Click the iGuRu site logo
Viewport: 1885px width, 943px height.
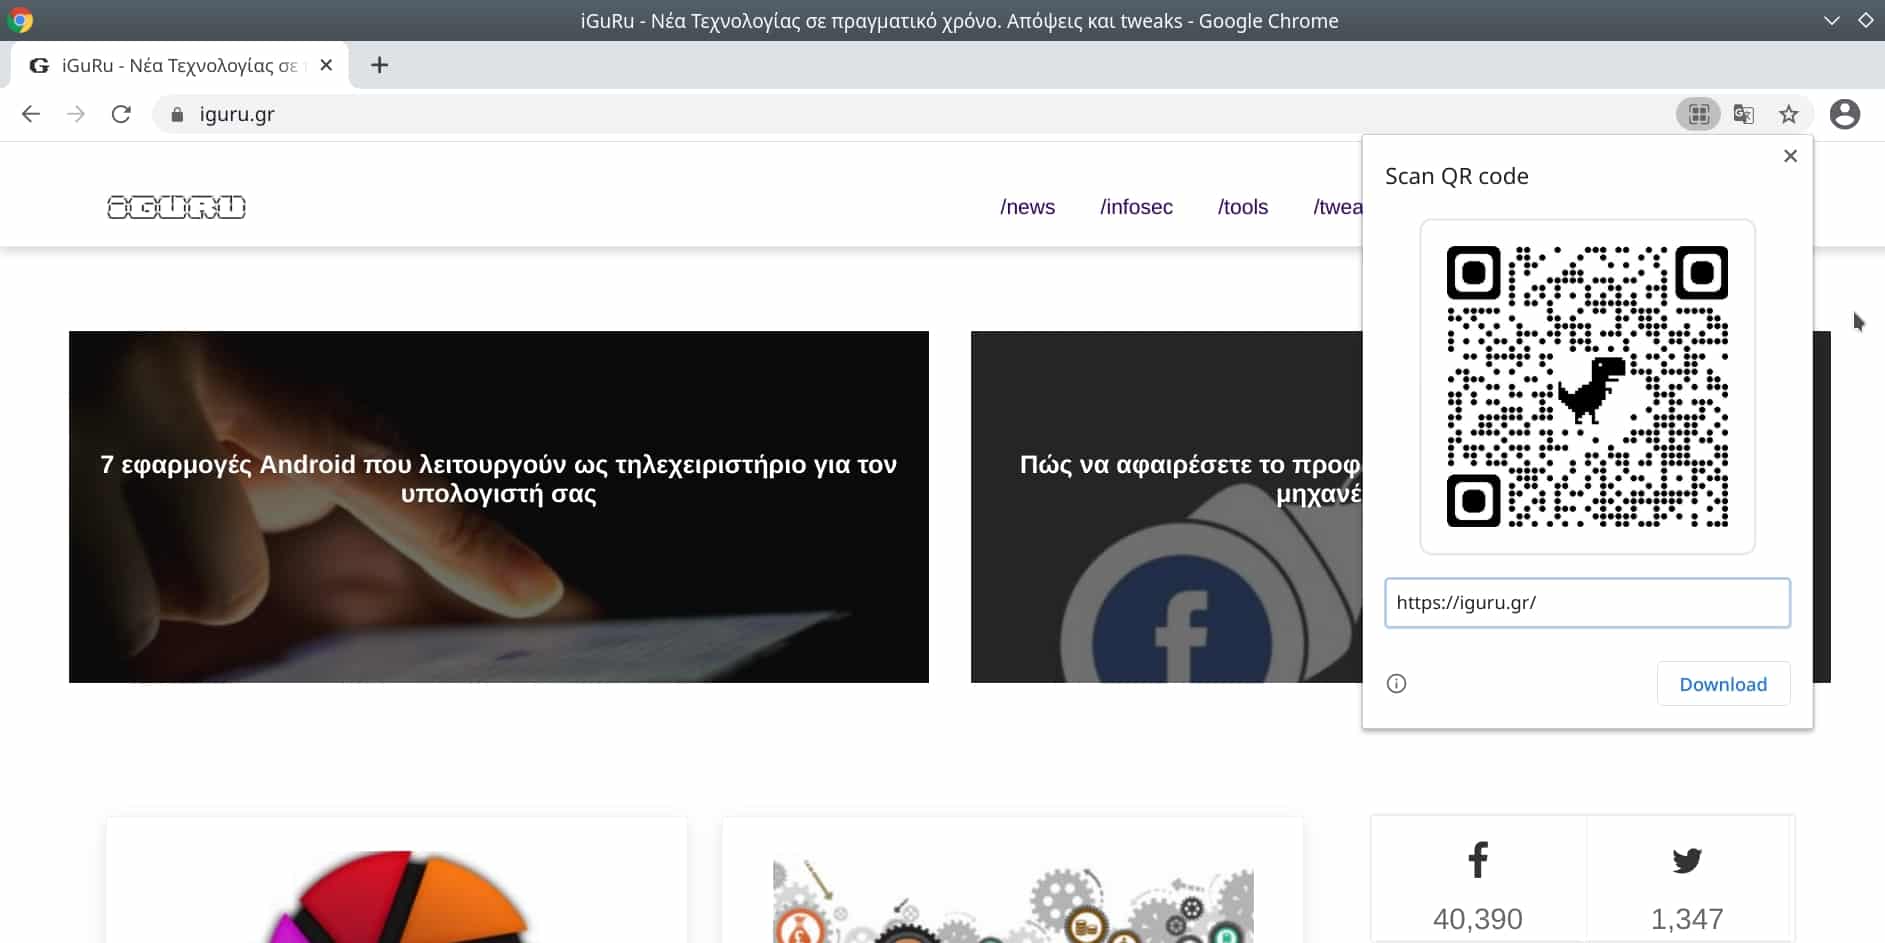point(176,207)
